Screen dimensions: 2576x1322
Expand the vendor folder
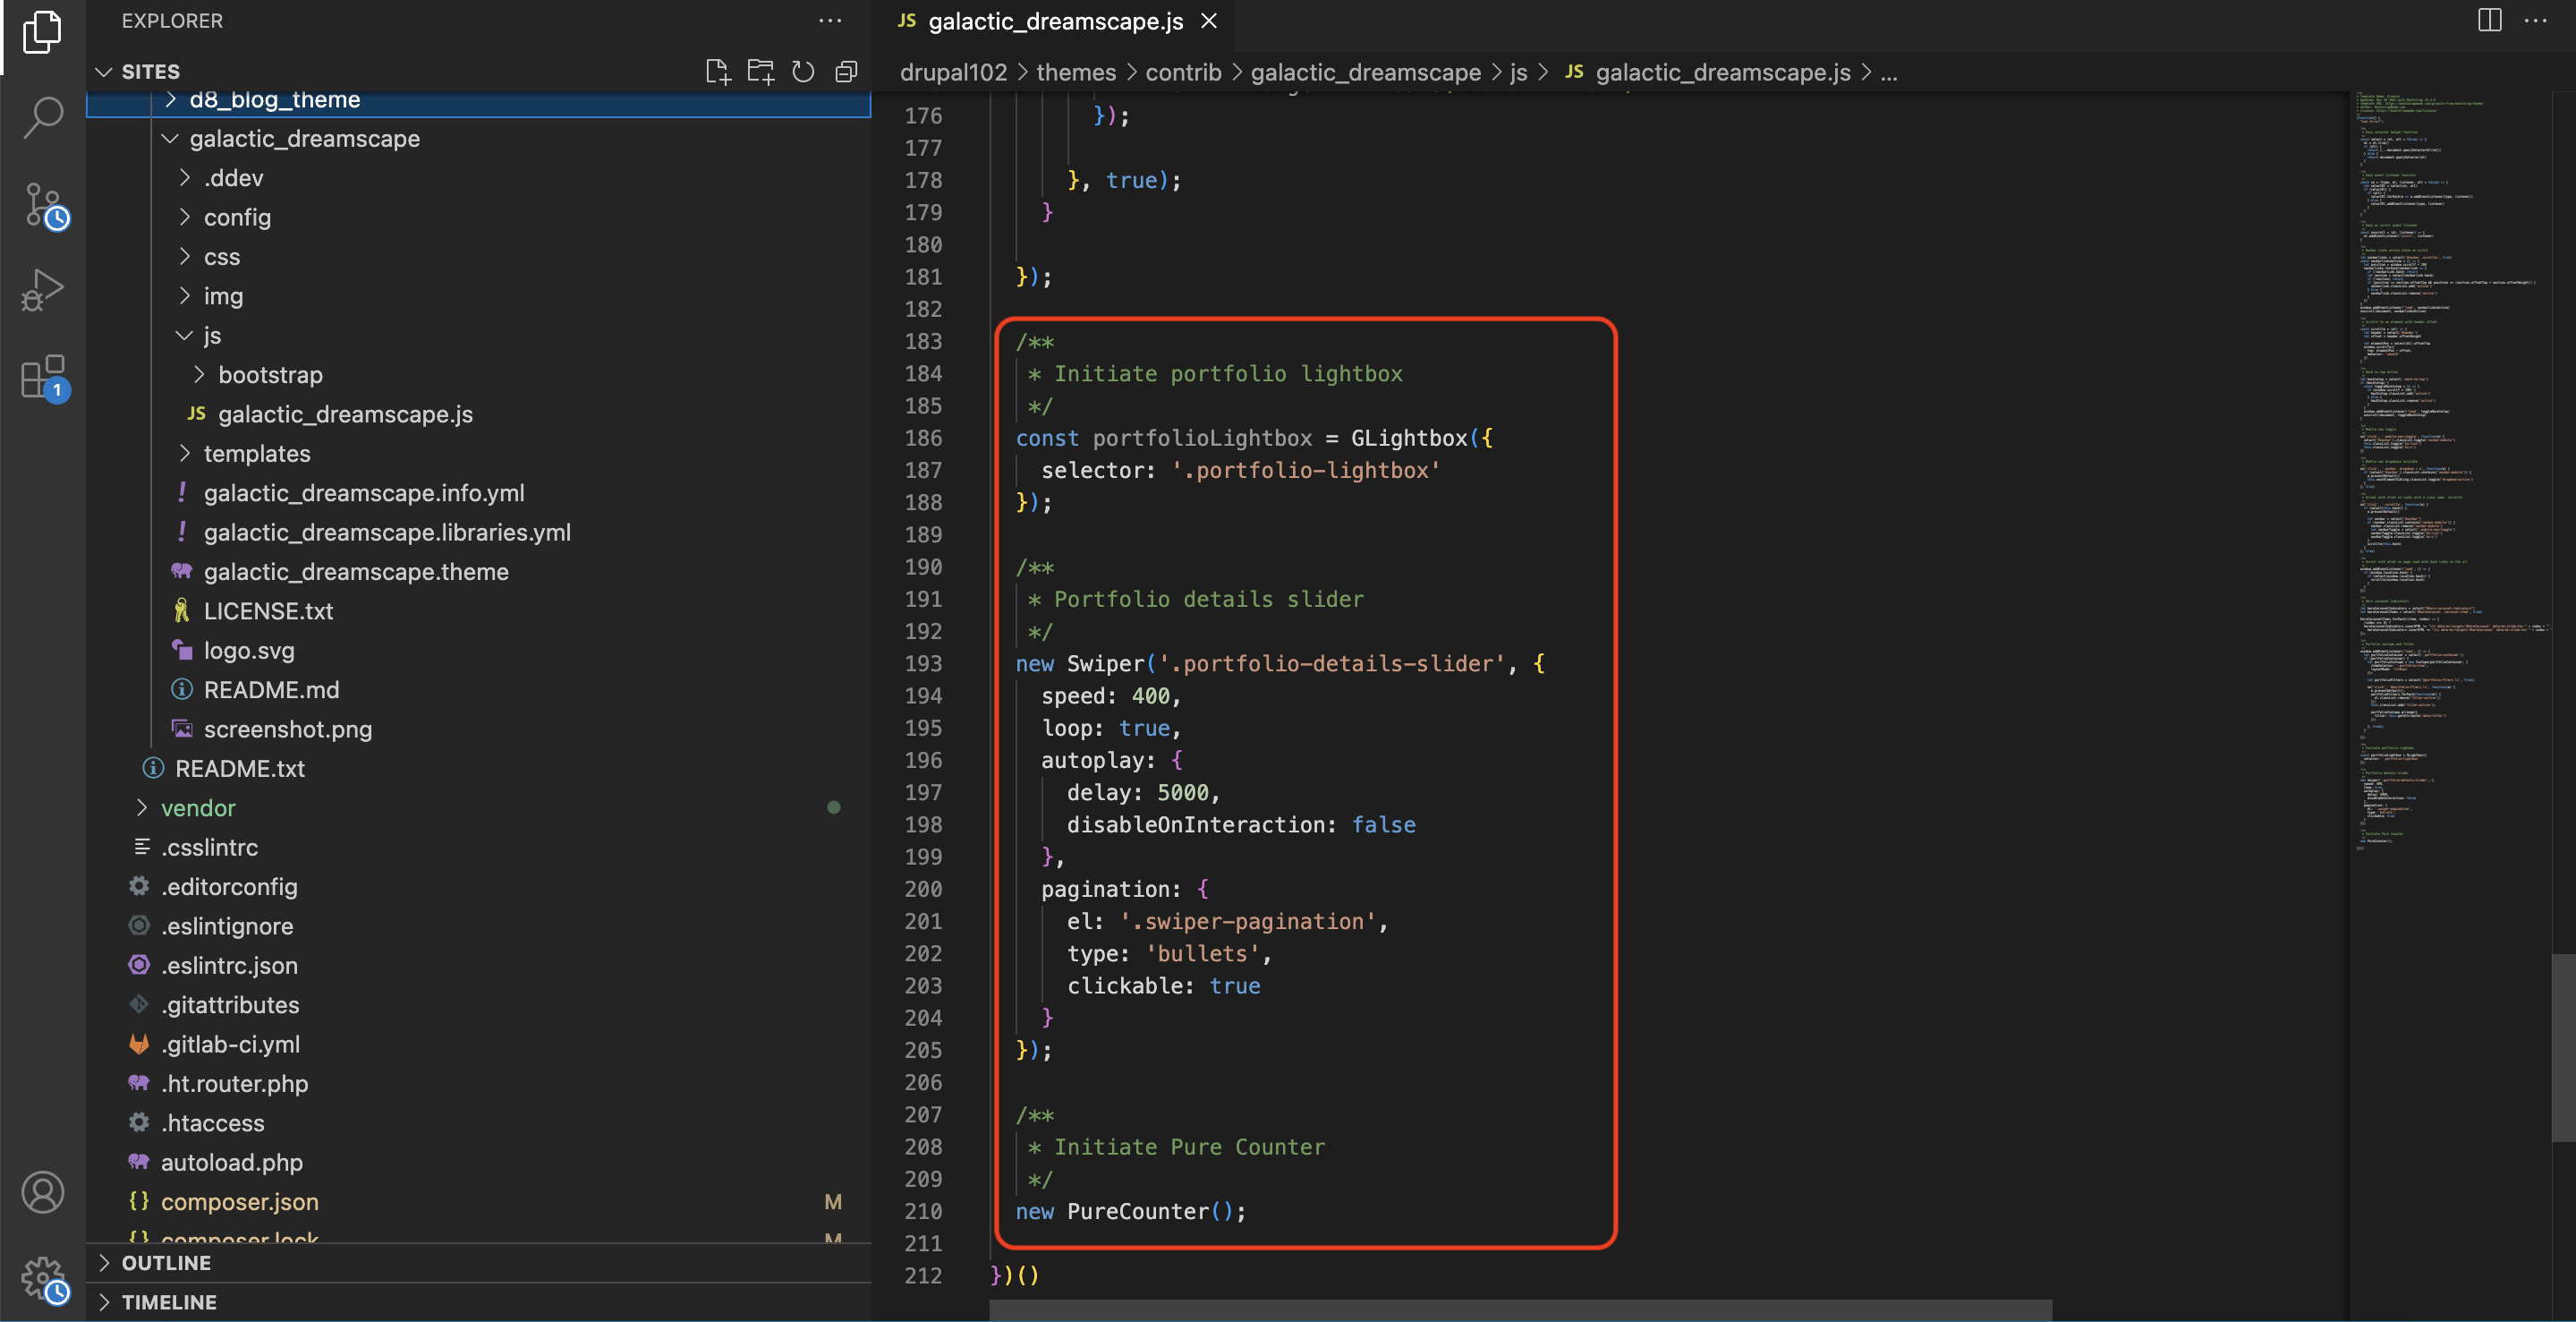point(198,808)
